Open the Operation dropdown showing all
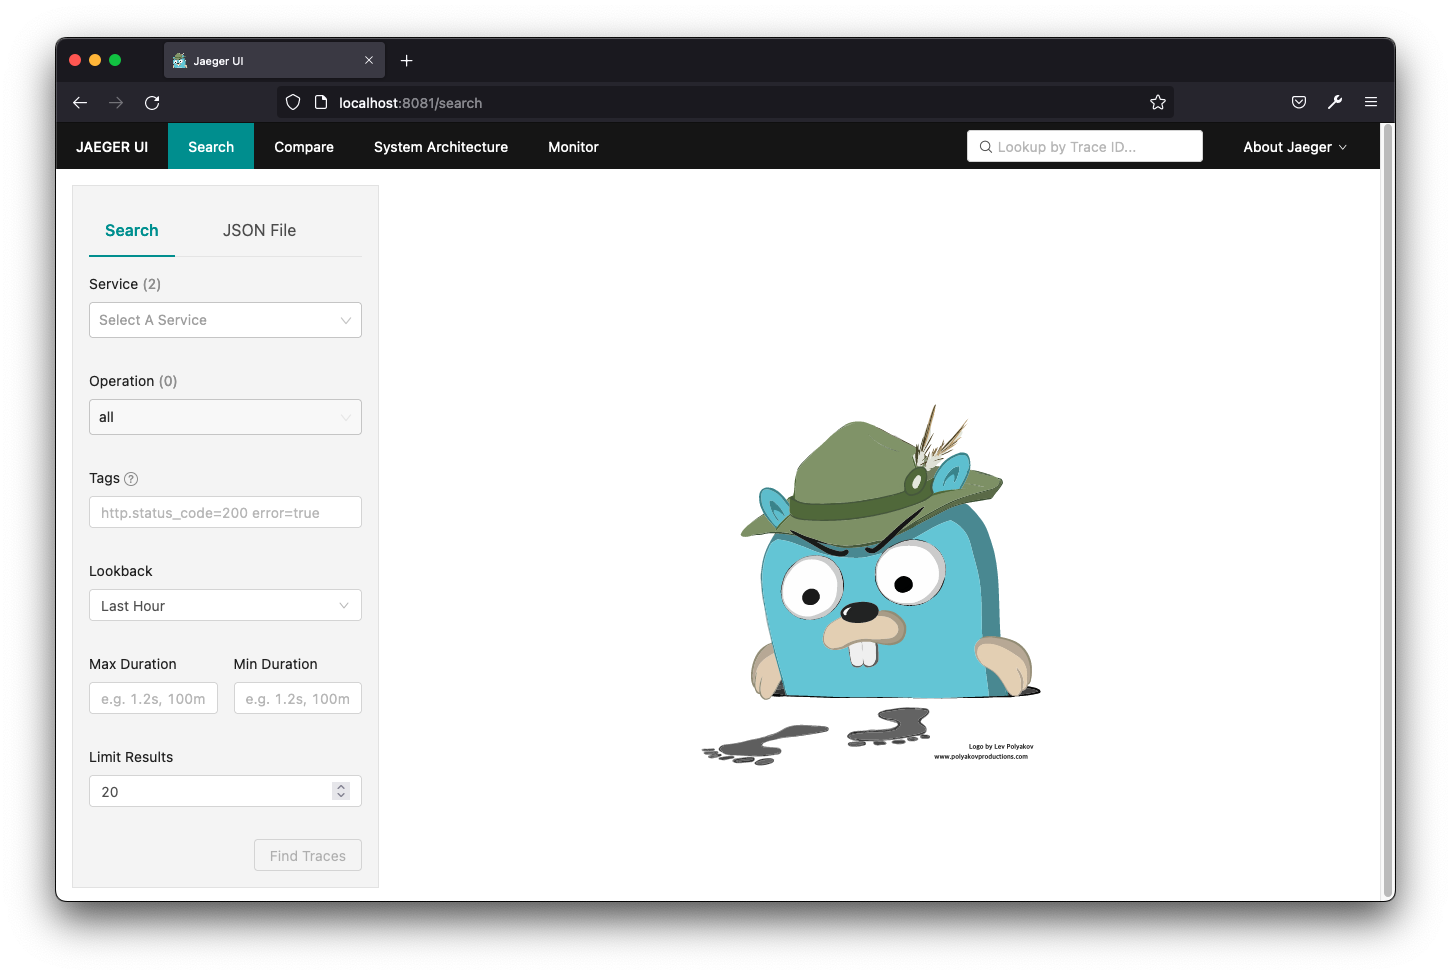 (225, 417)
